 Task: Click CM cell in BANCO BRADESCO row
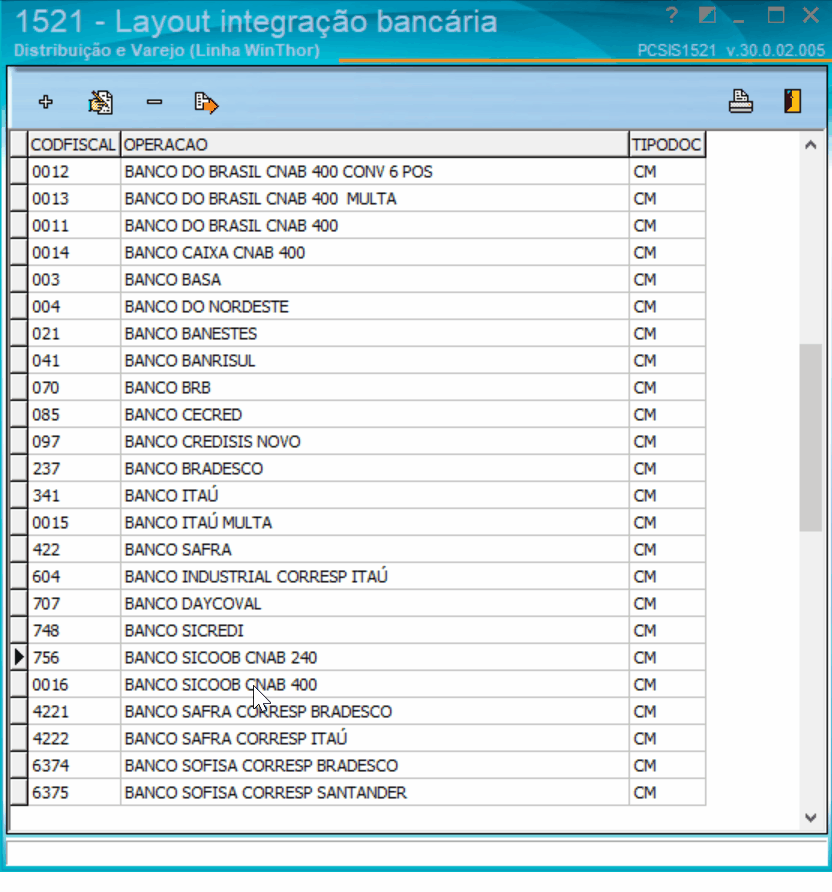coord(667,469)
